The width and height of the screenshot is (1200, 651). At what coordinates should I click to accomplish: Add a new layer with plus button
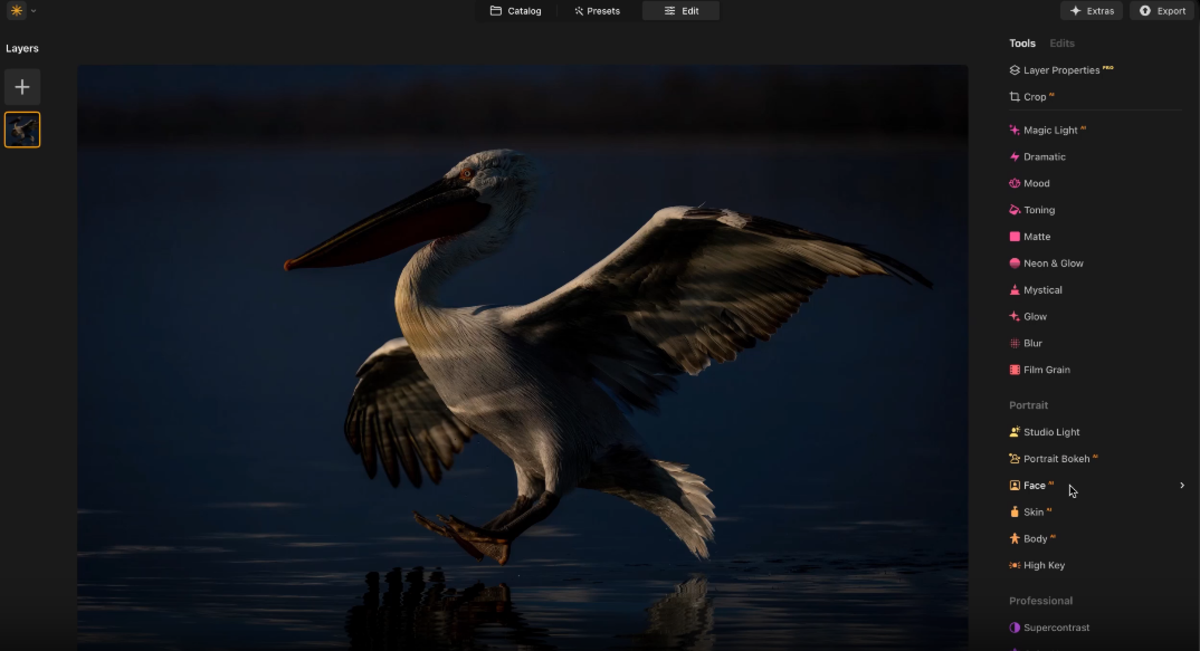point(22,87)
